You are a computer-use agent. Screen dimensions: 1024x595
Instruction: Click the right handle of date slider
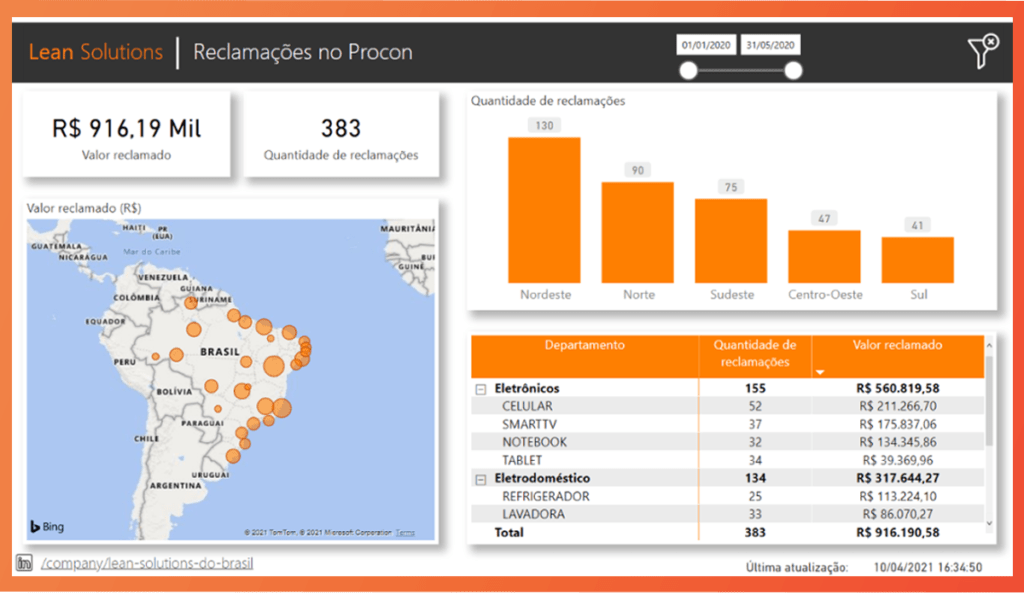click(x=793, y=70)
